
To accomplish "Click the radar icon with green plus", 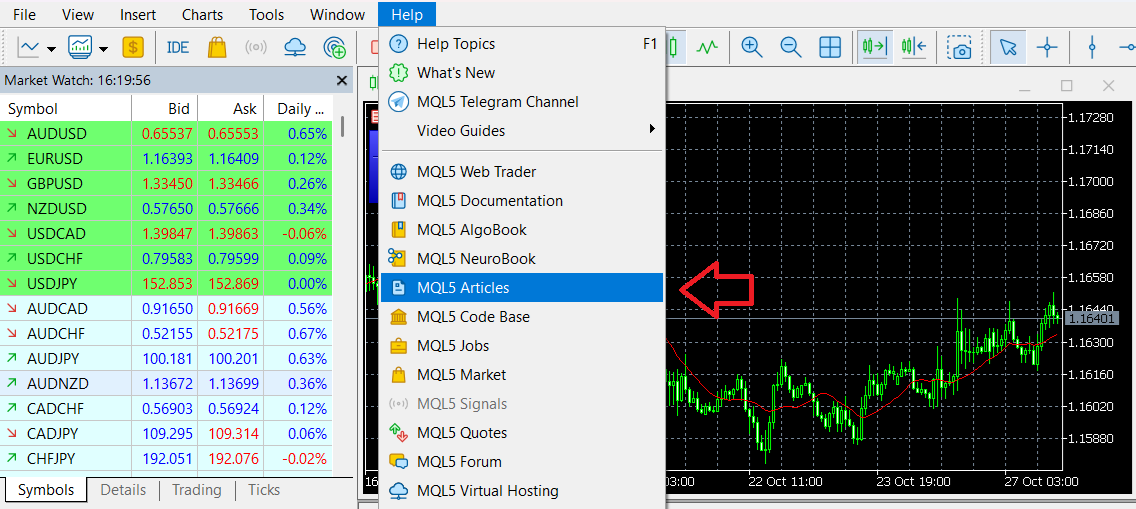I will 334,48.
